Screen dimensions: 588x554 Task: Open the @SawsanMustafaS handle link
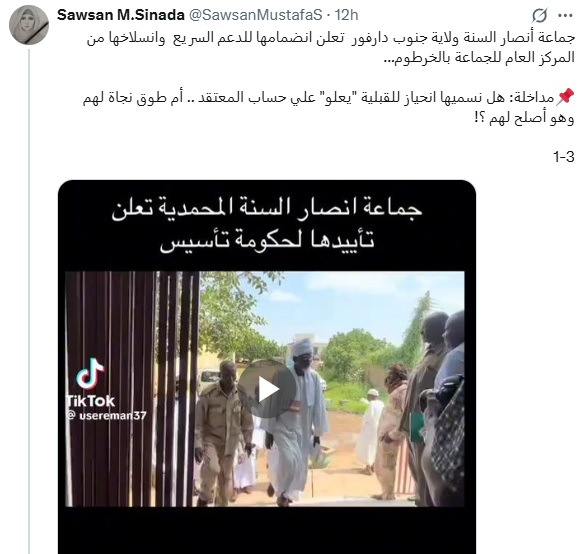coord(255,15)
